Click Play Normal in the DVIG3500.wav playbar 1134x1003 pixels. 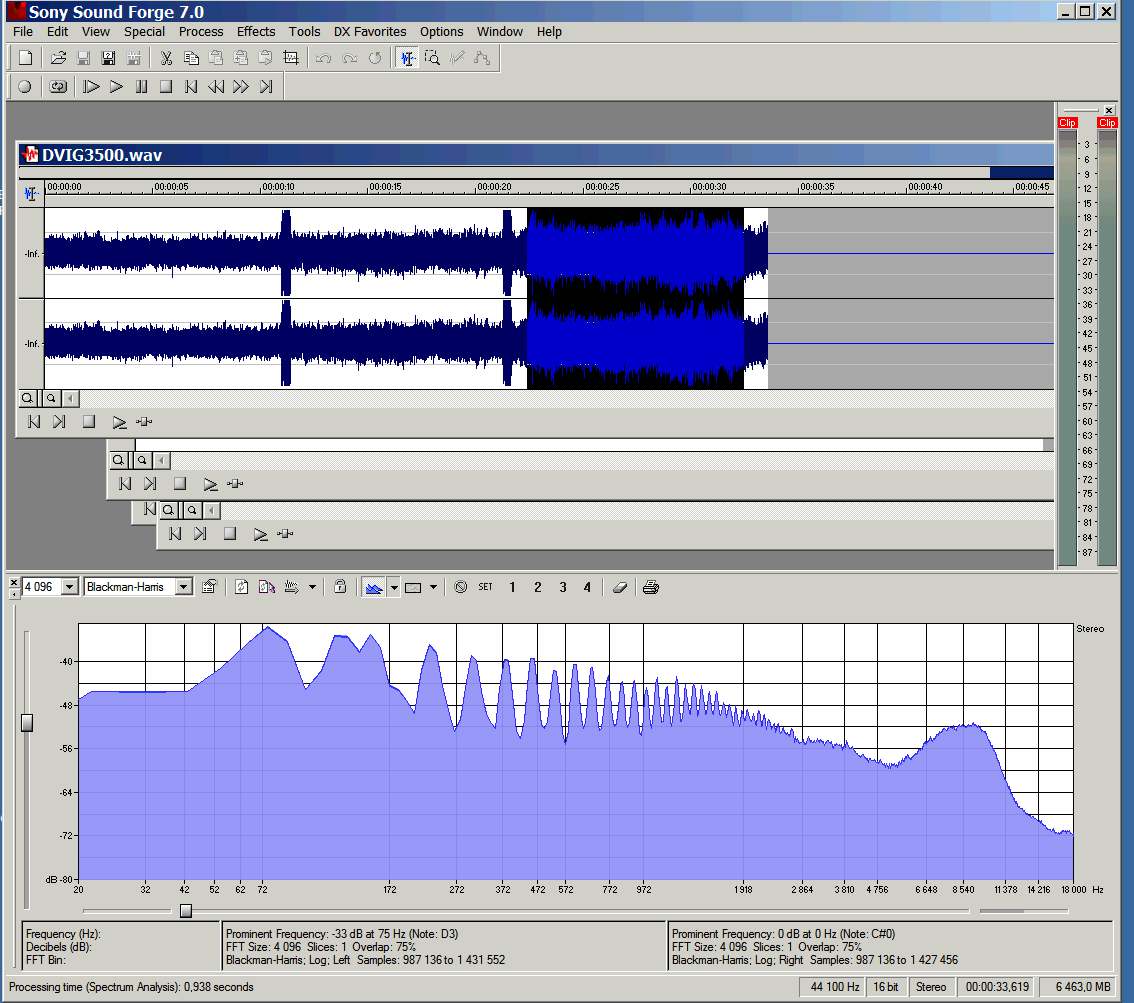[119, 422]
